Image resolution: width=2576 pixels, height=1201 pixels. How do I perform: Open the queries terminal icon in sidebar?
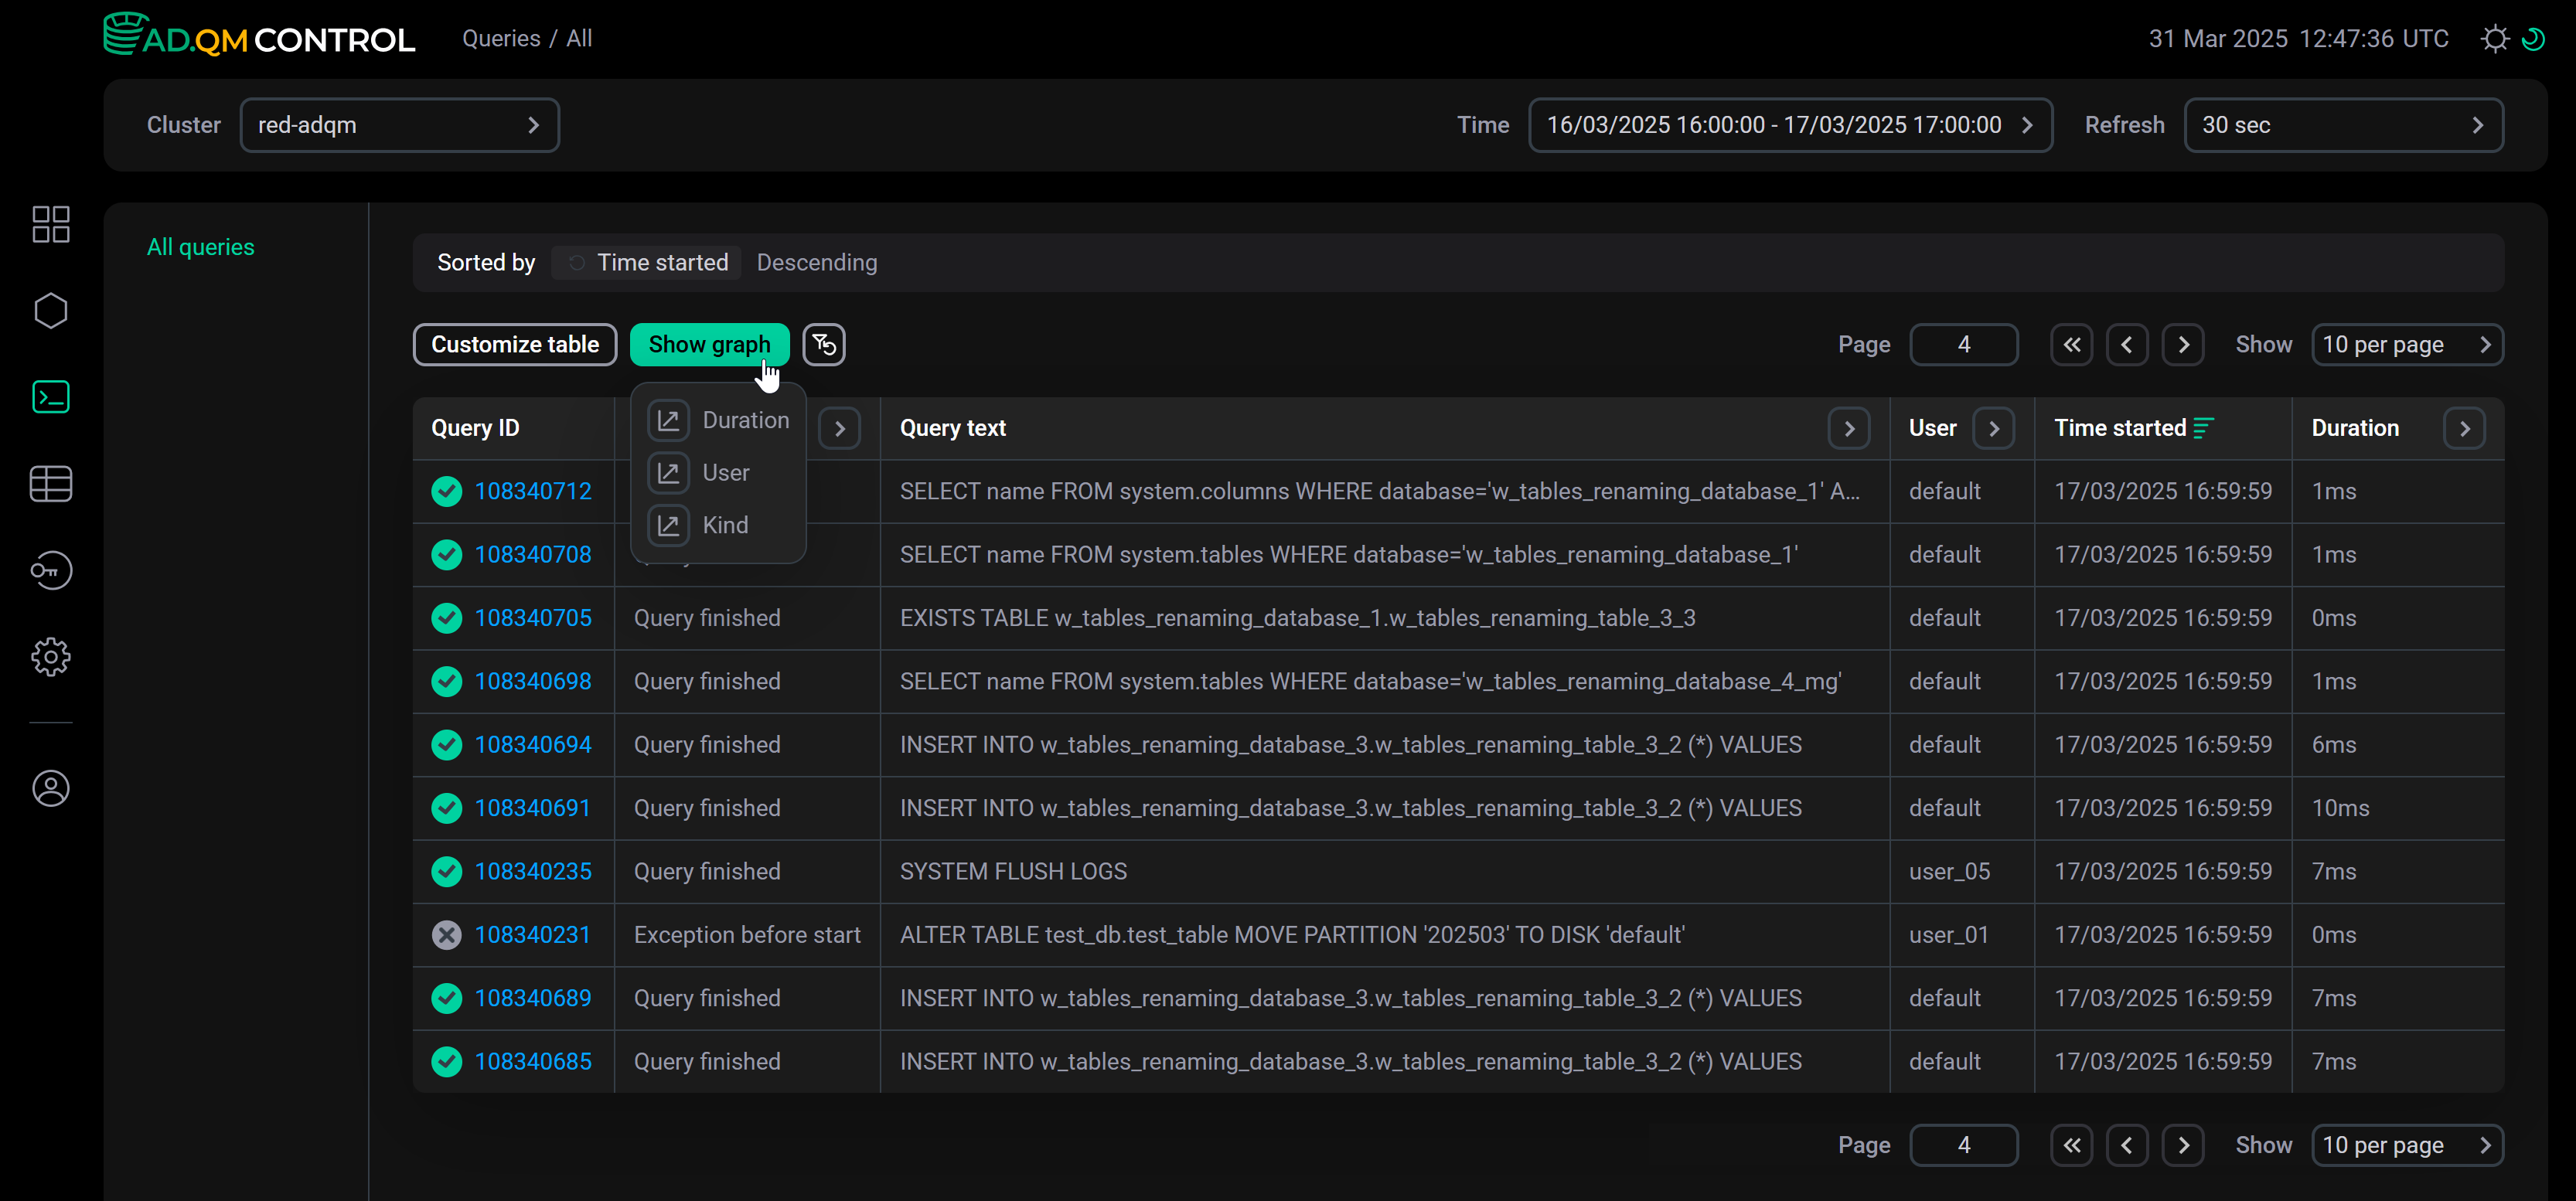(50, 397)
